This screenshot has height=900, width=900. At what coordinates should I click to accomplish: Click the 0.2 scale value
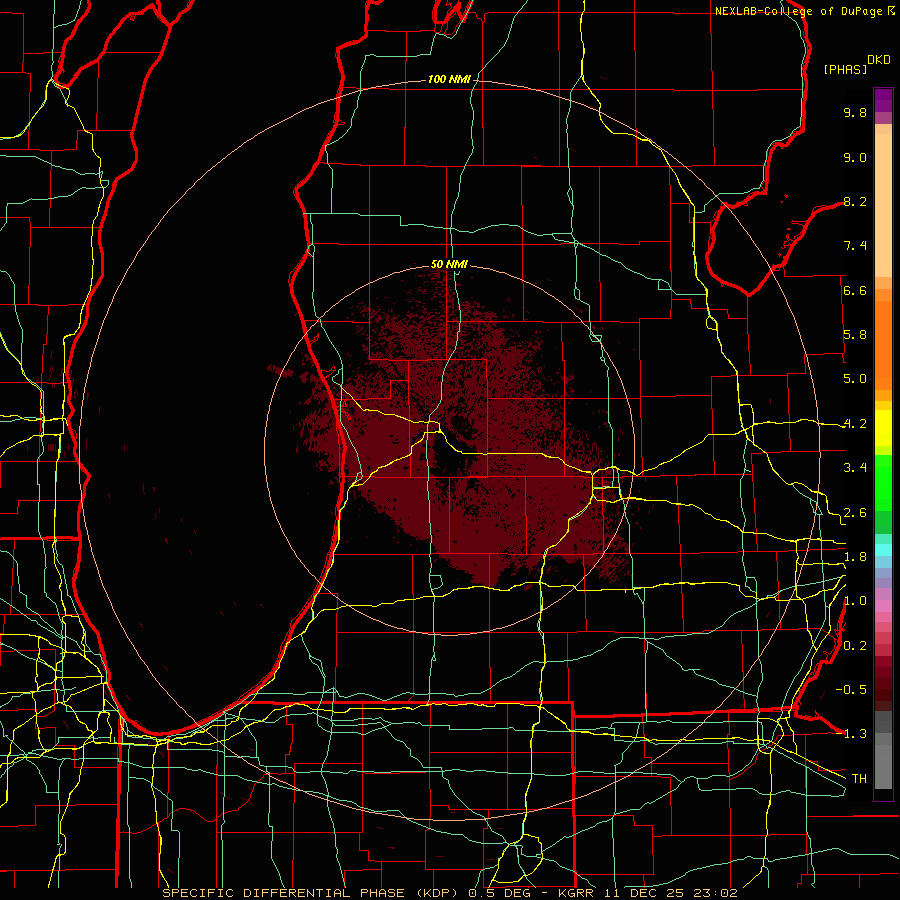[x=855, y=646]
